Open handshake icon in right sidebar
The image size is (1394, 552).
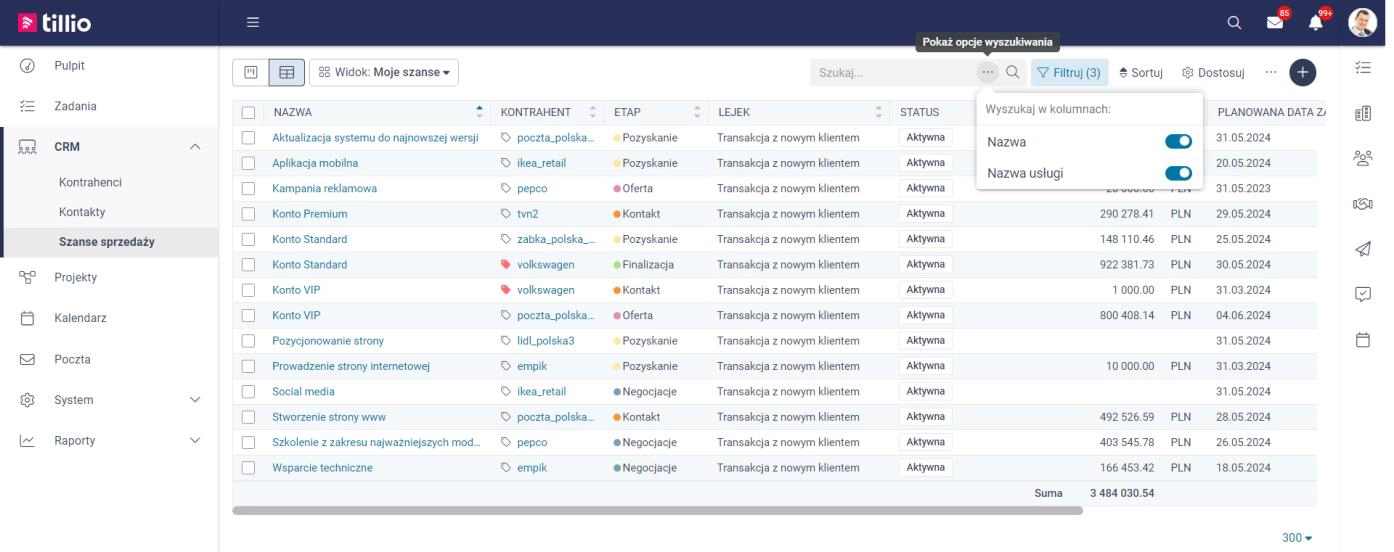[x=1362, y=204]
